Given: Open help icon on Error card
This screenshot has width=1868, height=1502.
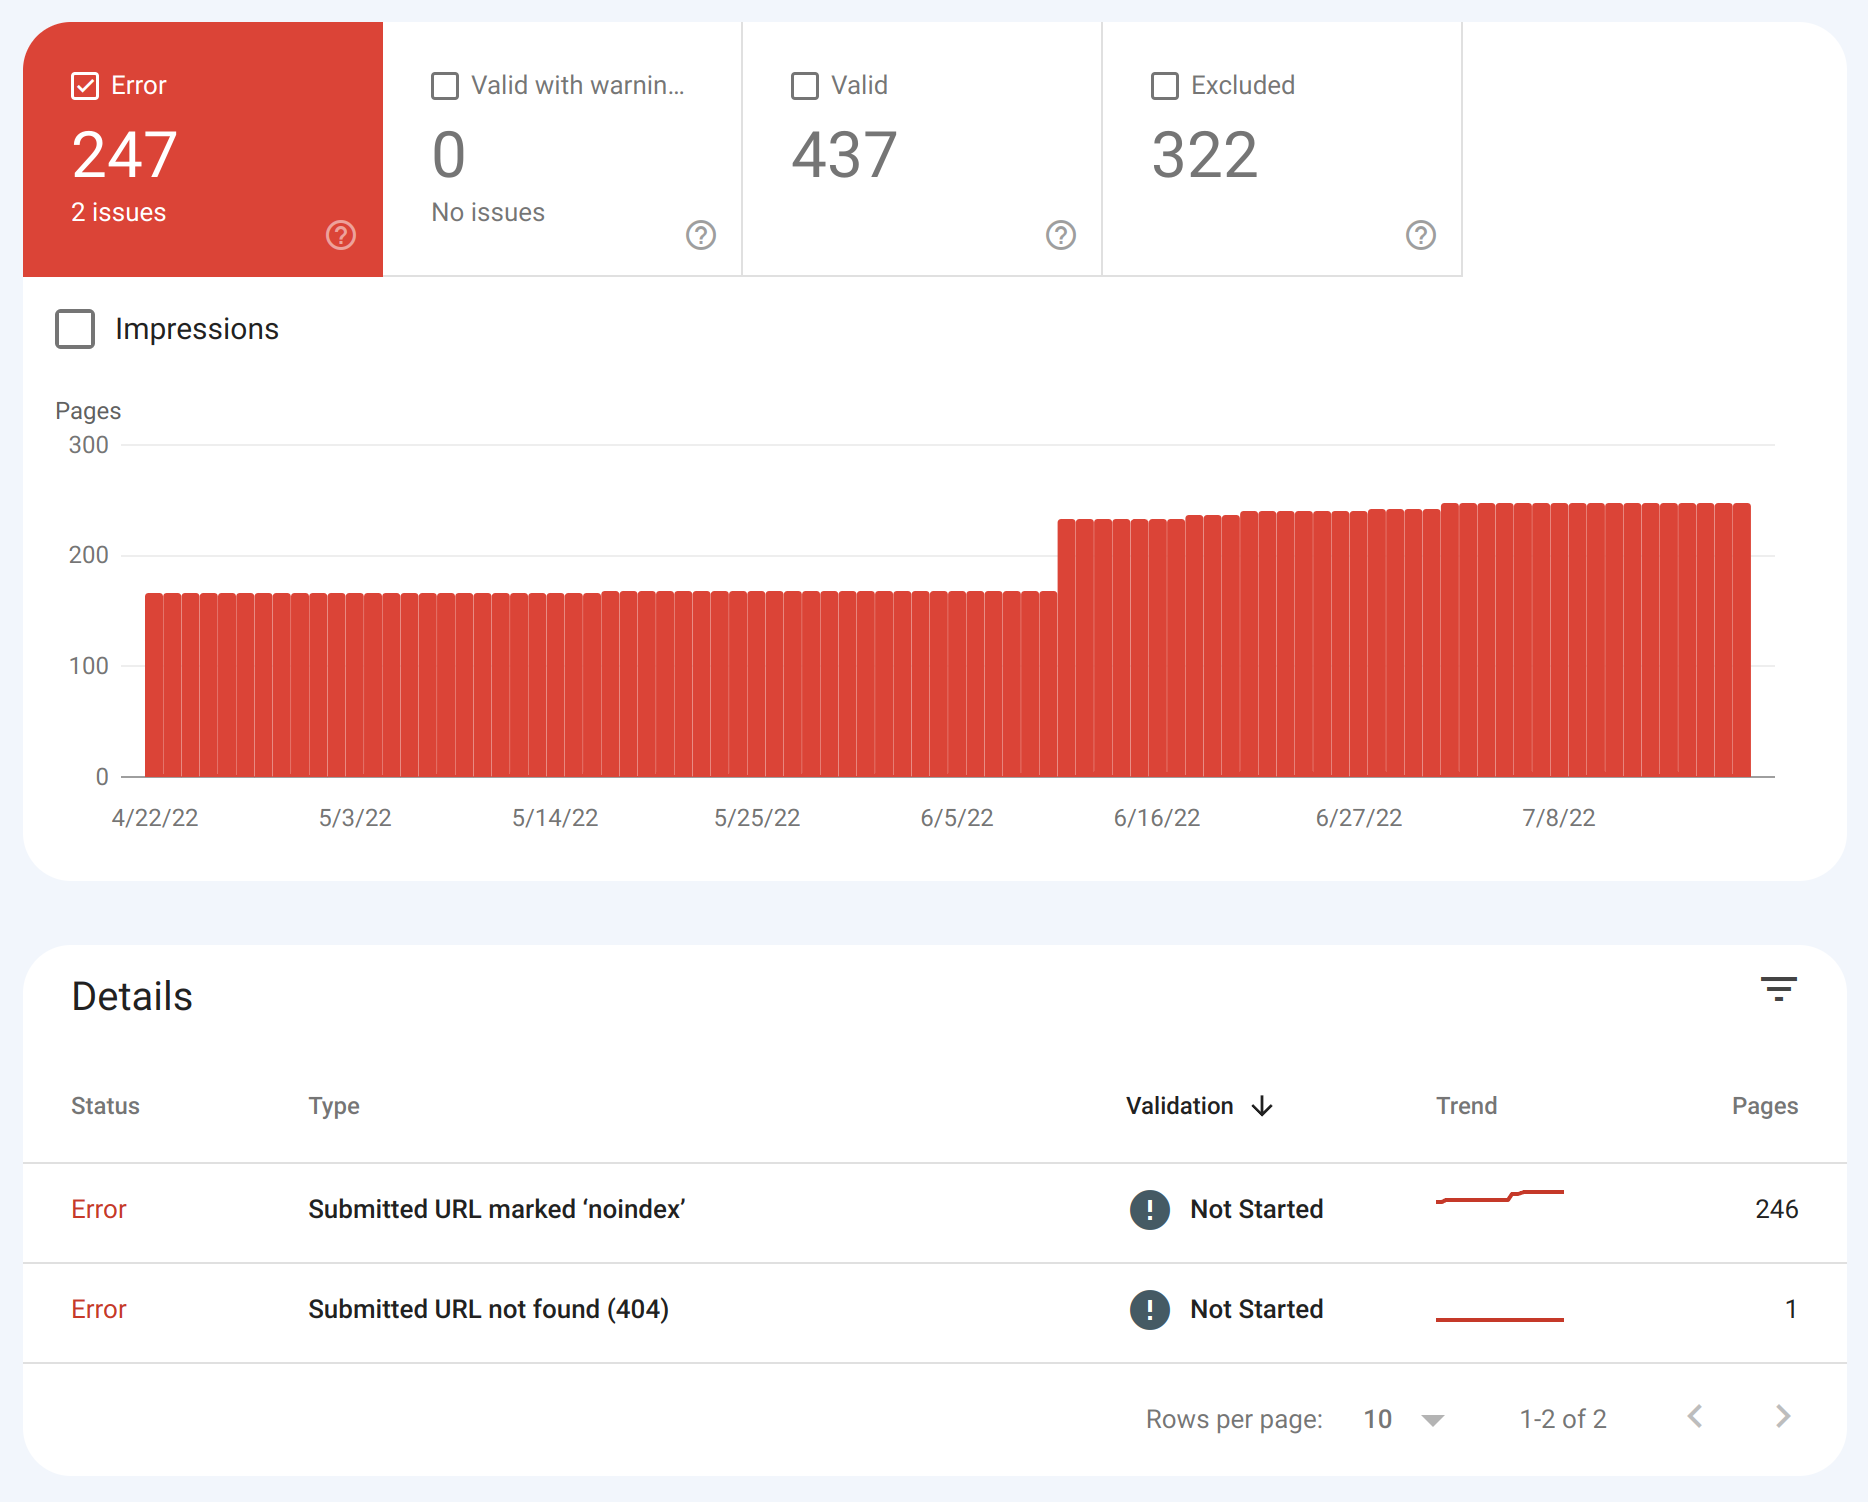Looking at the screenshot, I should click(341, 235).
